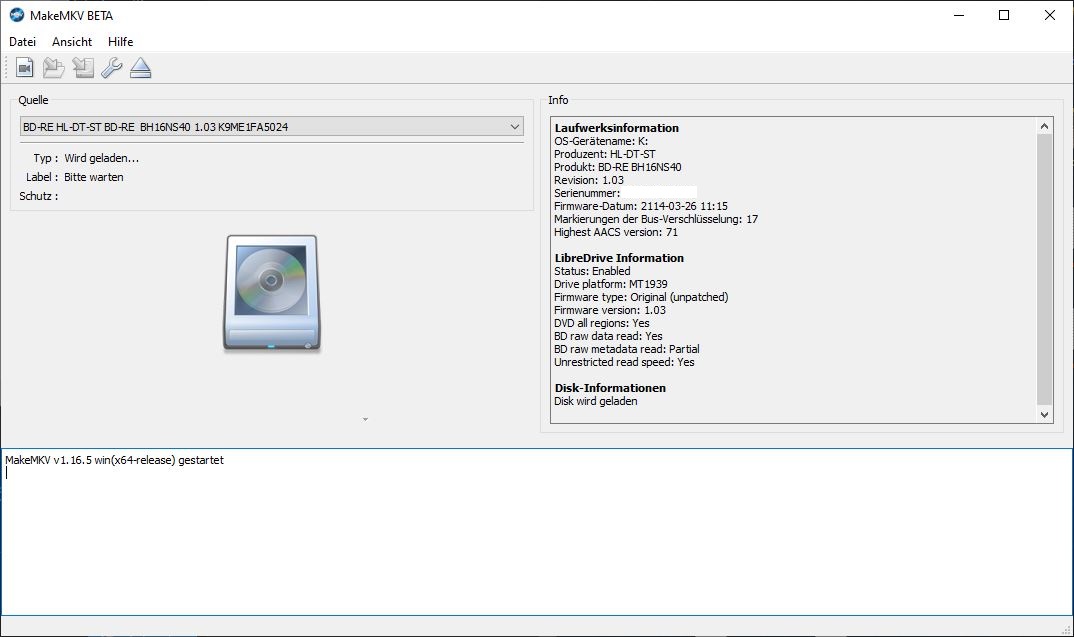Expand the BD-RE BH16NS40 source drive dropdown
The image size is (1074, 637).
tap(272, 127)
